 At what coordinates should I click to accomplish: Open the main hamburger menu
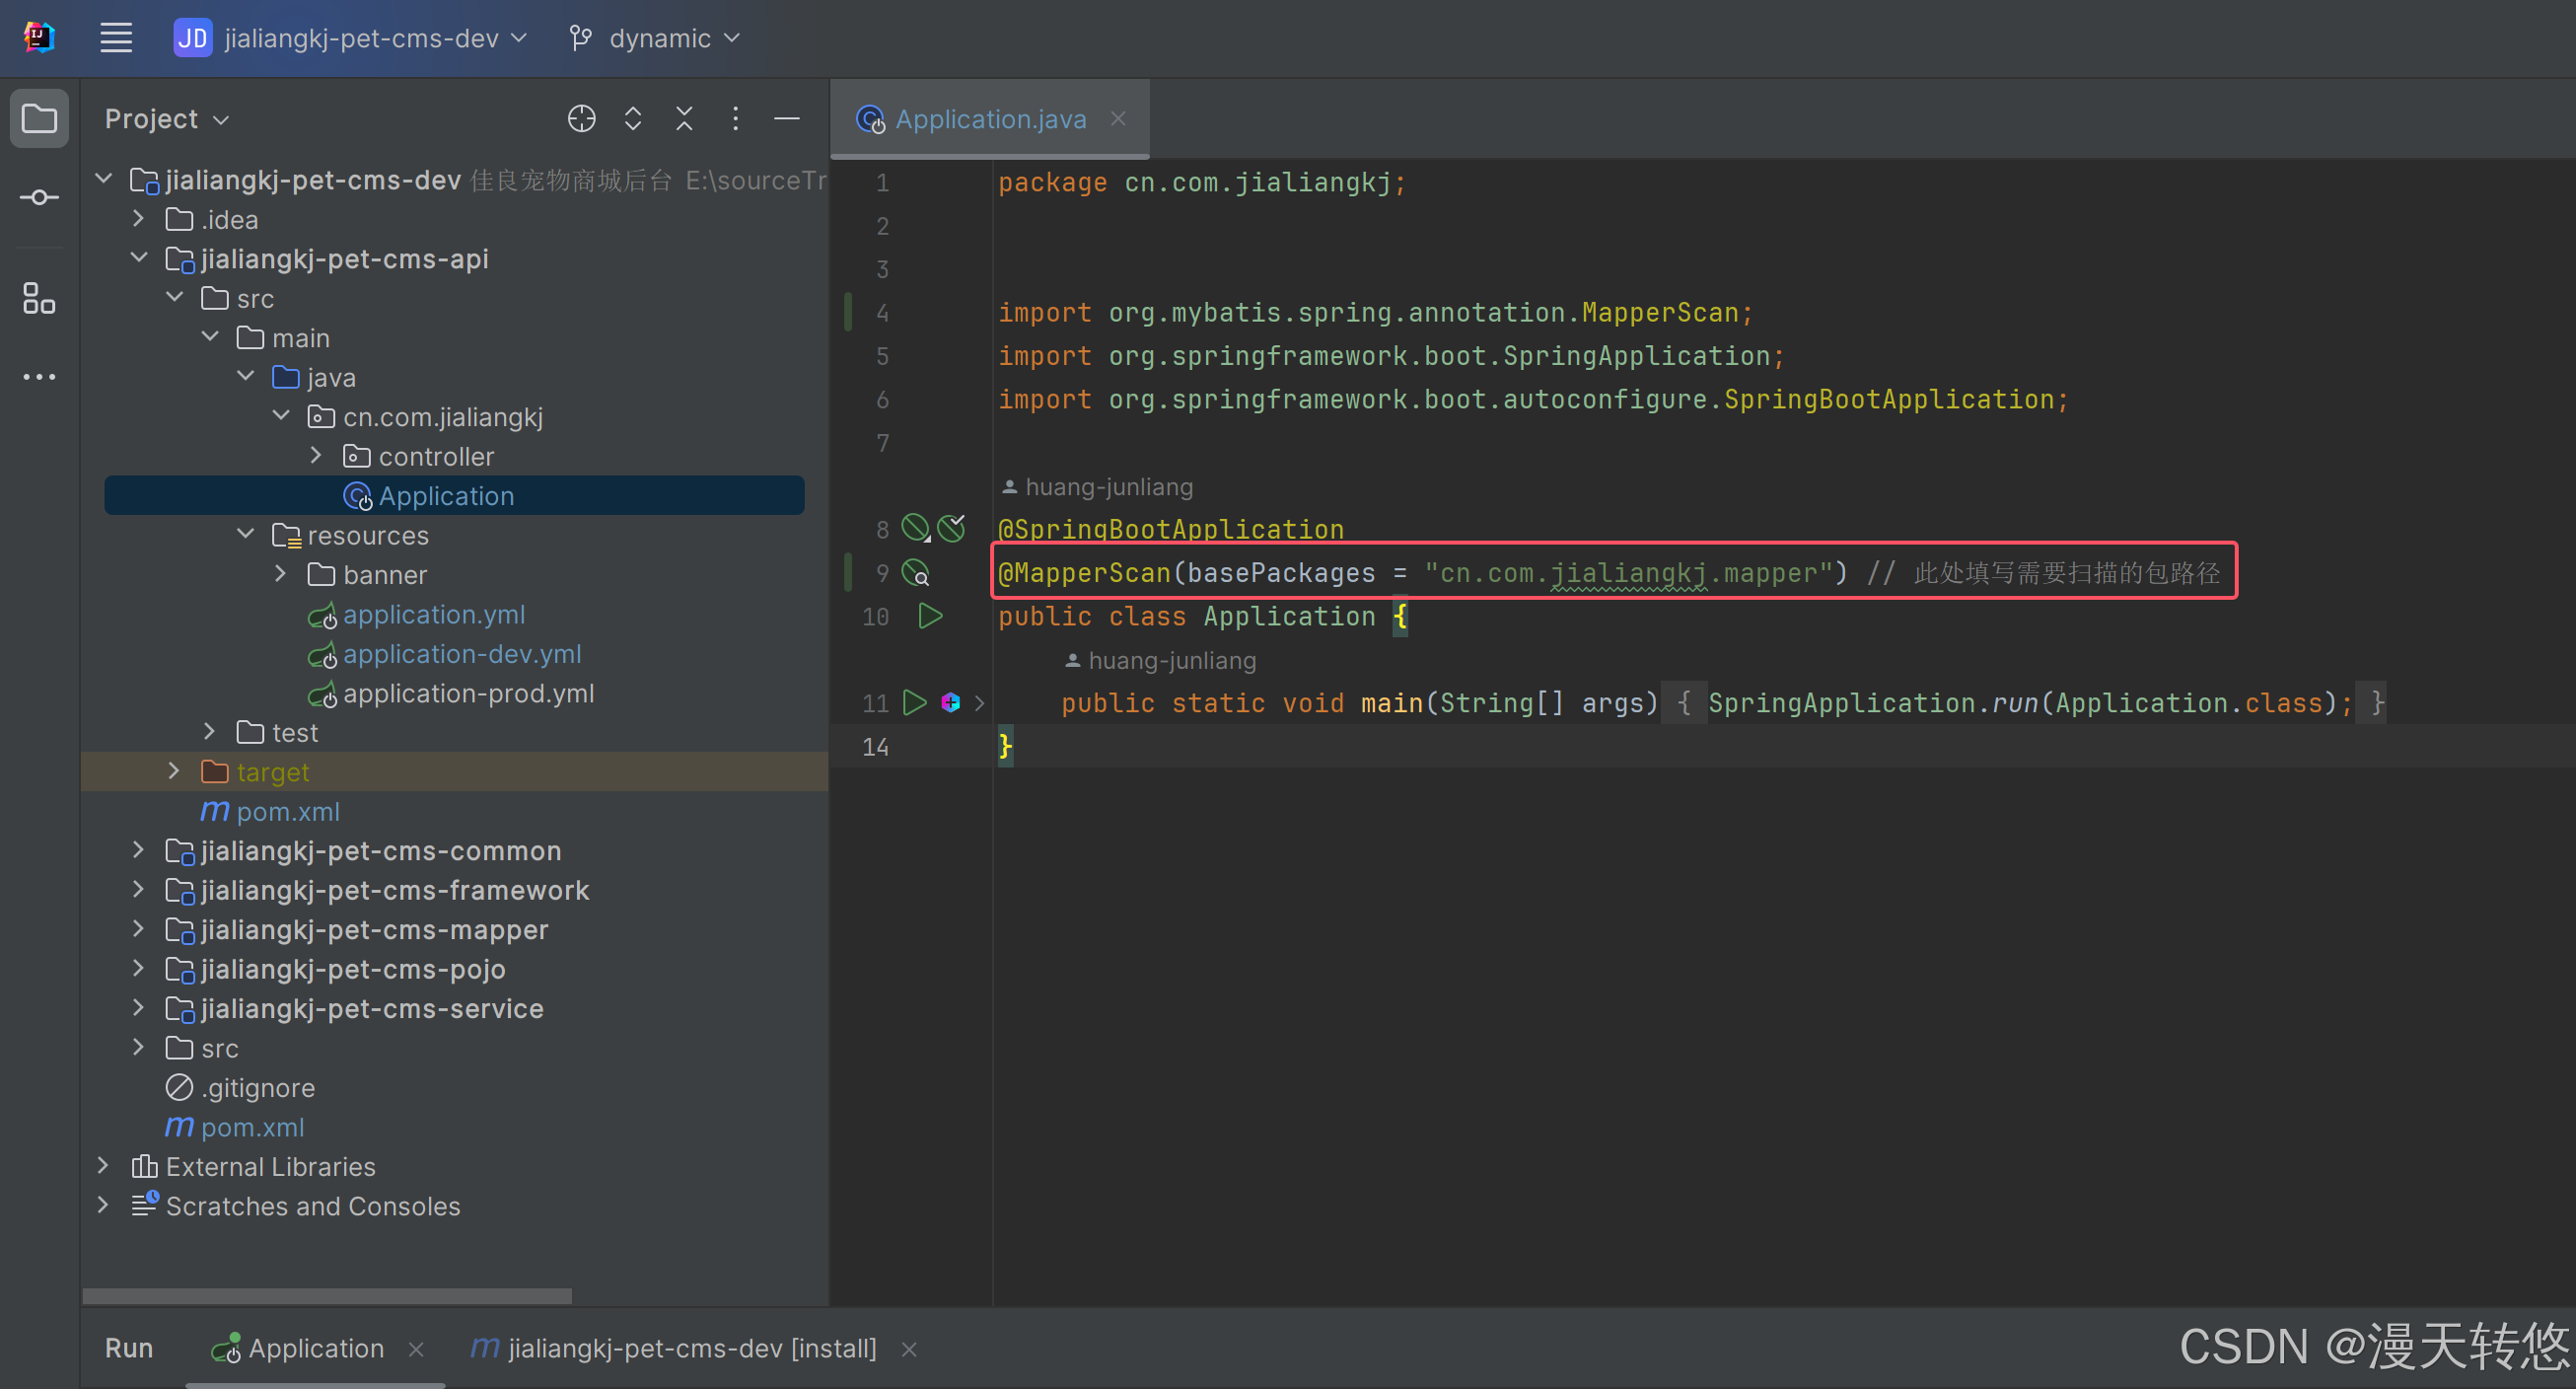(116, 38)
